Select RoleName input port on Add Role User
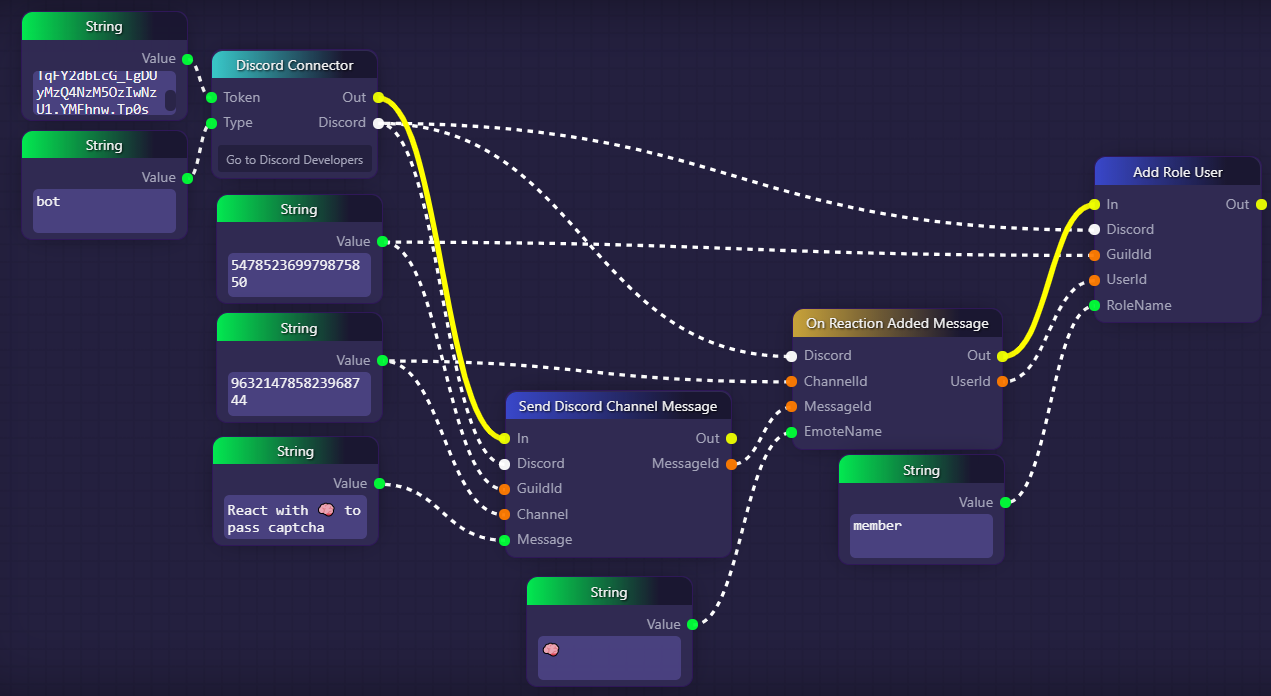The height and width of the screenshot is (696, 1271). coord(1095,305)
